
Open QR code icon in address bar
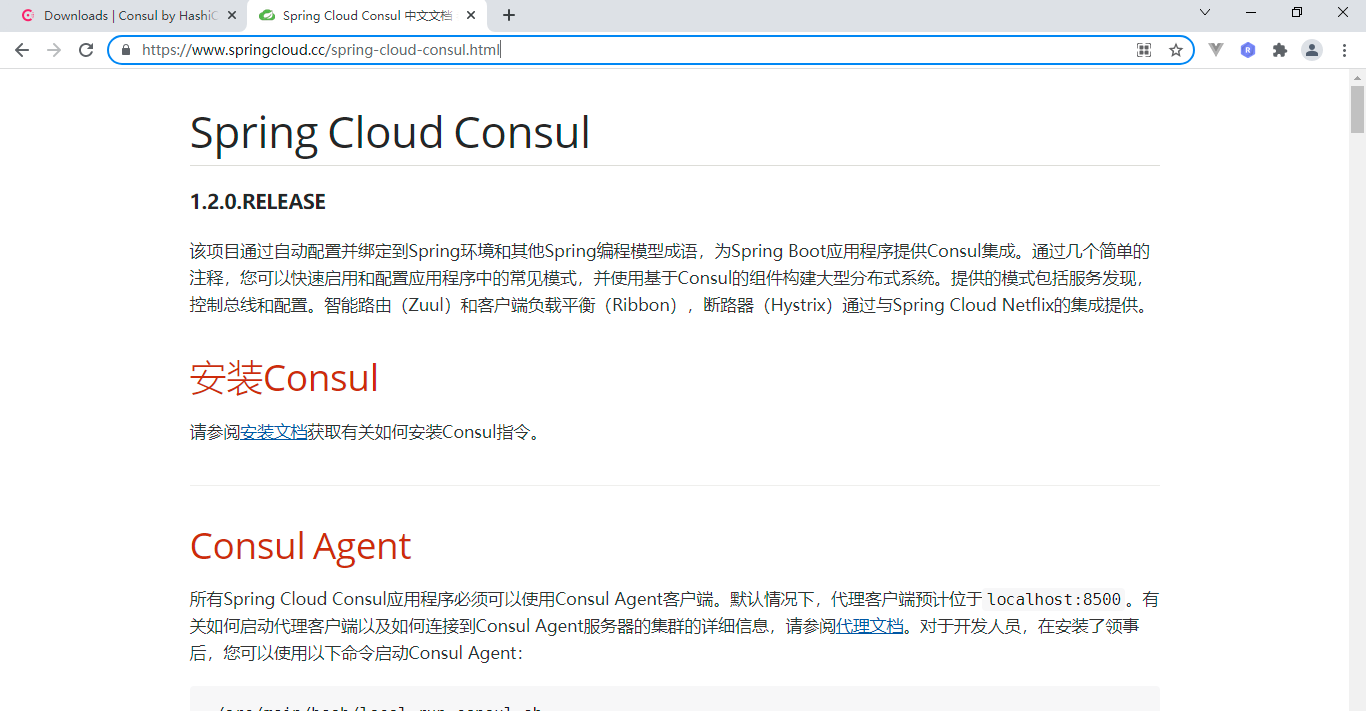(x=1144, y=50)
